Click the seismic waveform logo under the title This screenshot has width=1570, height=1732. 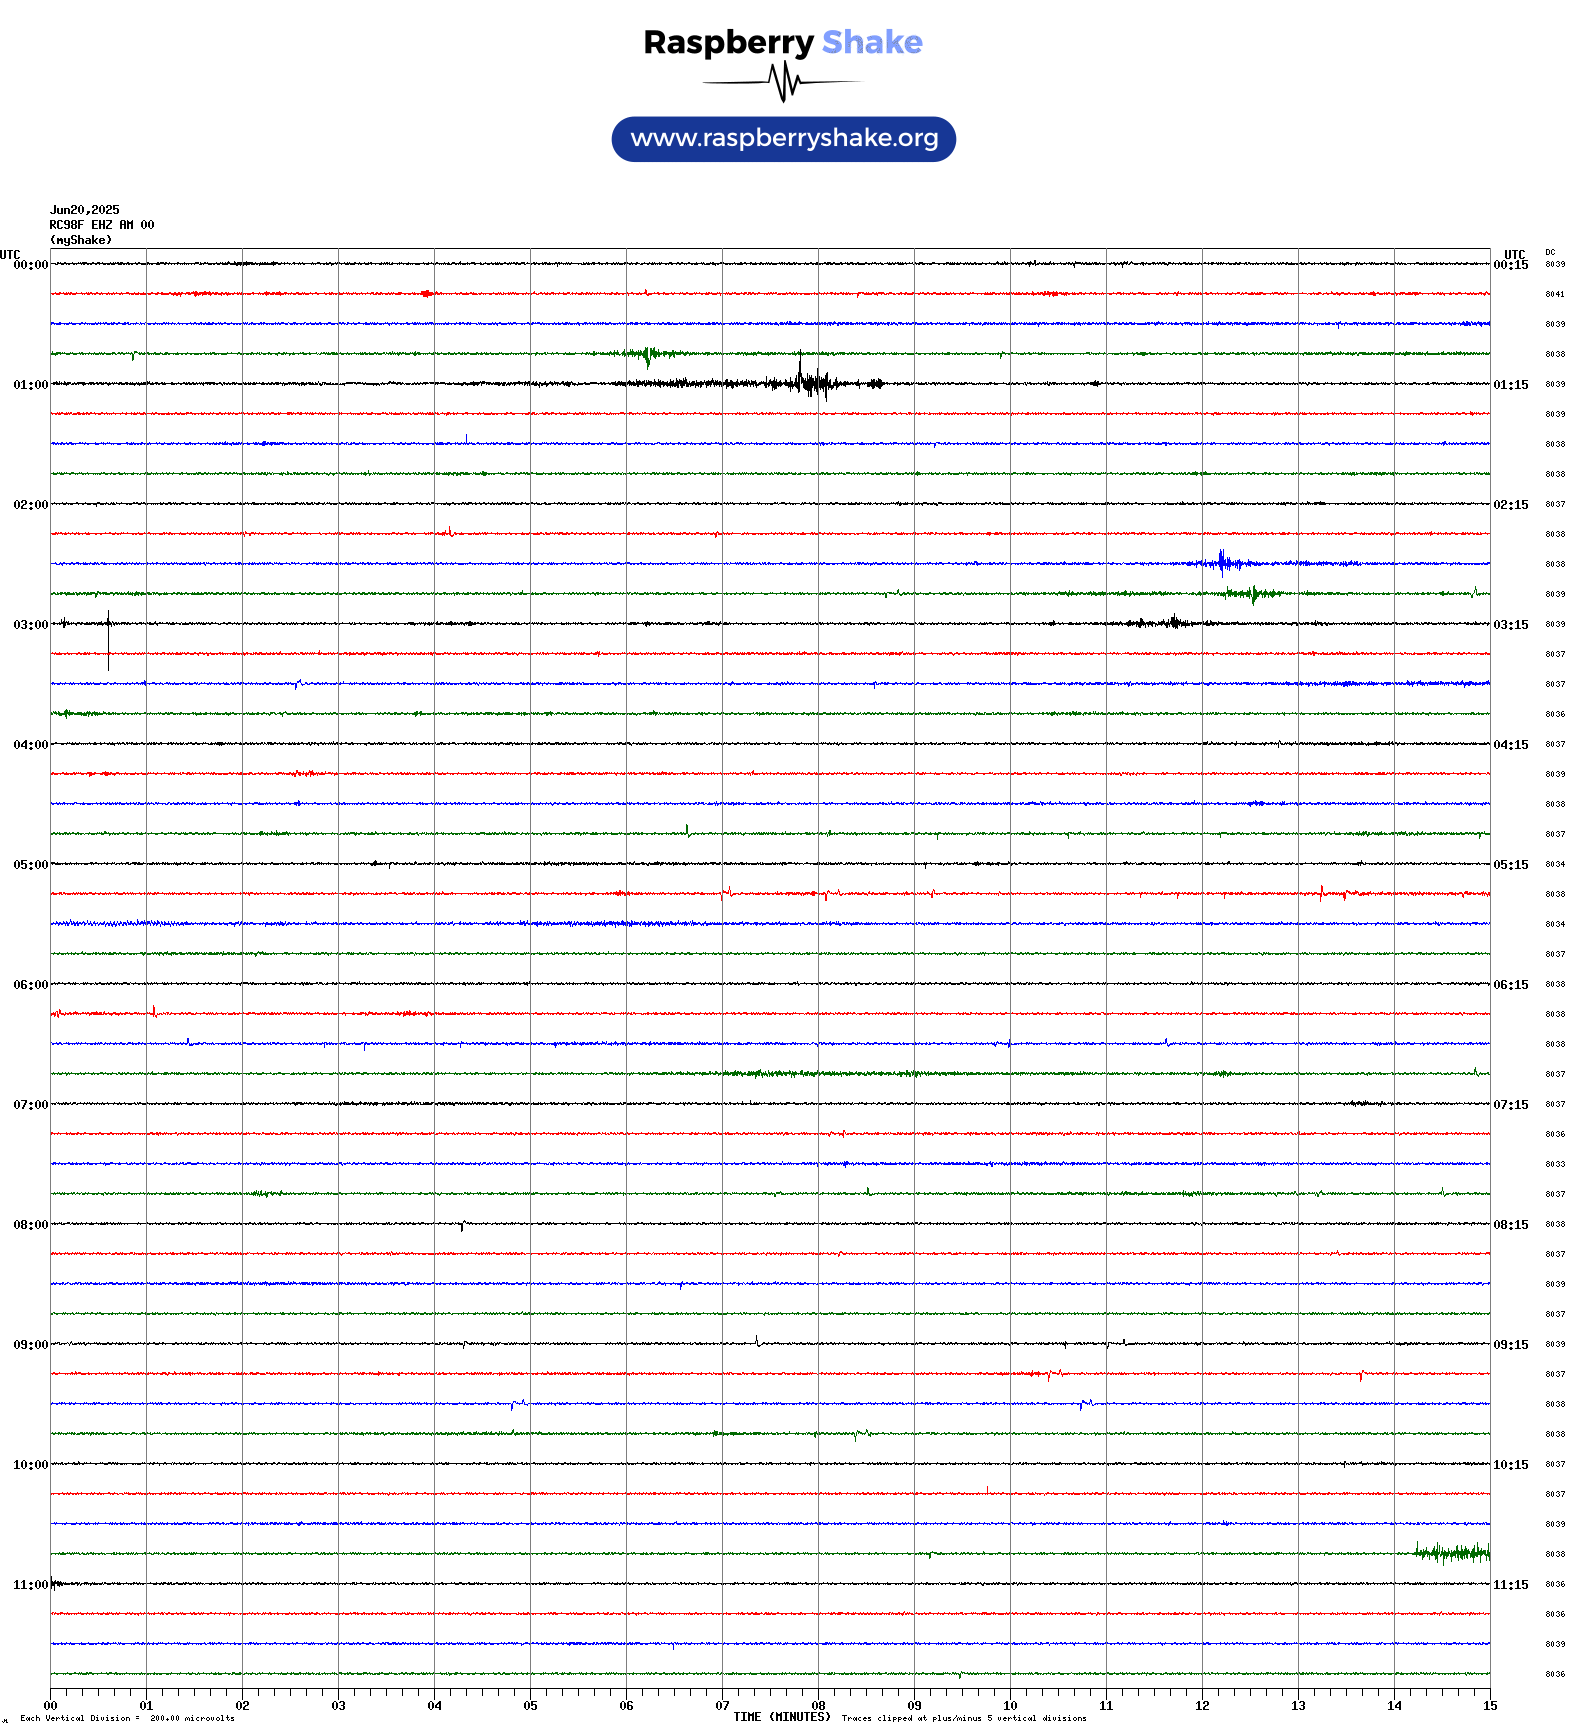tap(782, 82)
